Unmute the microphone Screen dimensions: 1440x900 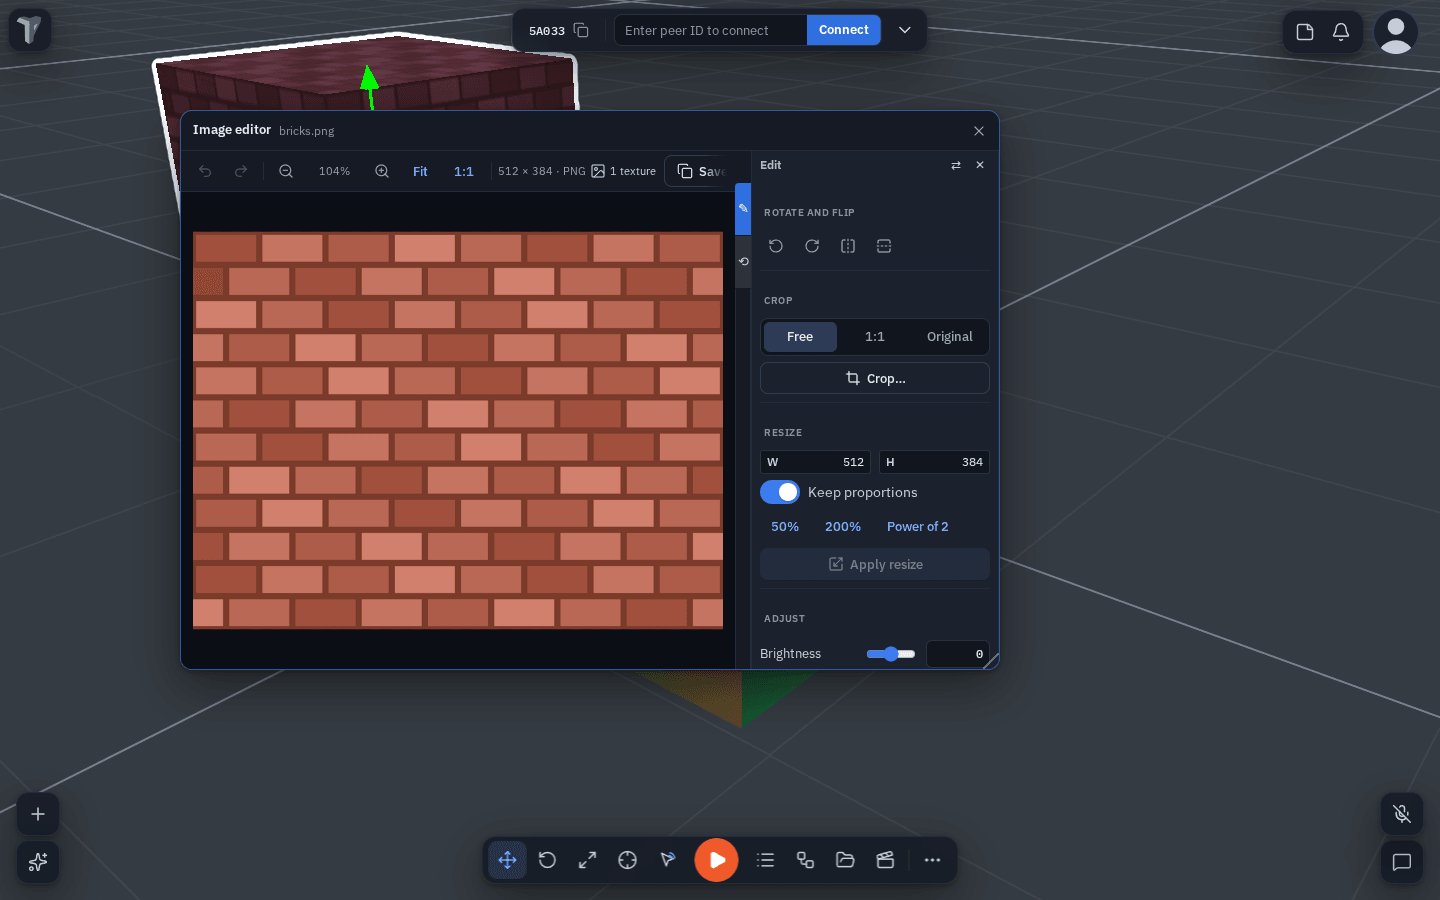[x=1402, y=814]
